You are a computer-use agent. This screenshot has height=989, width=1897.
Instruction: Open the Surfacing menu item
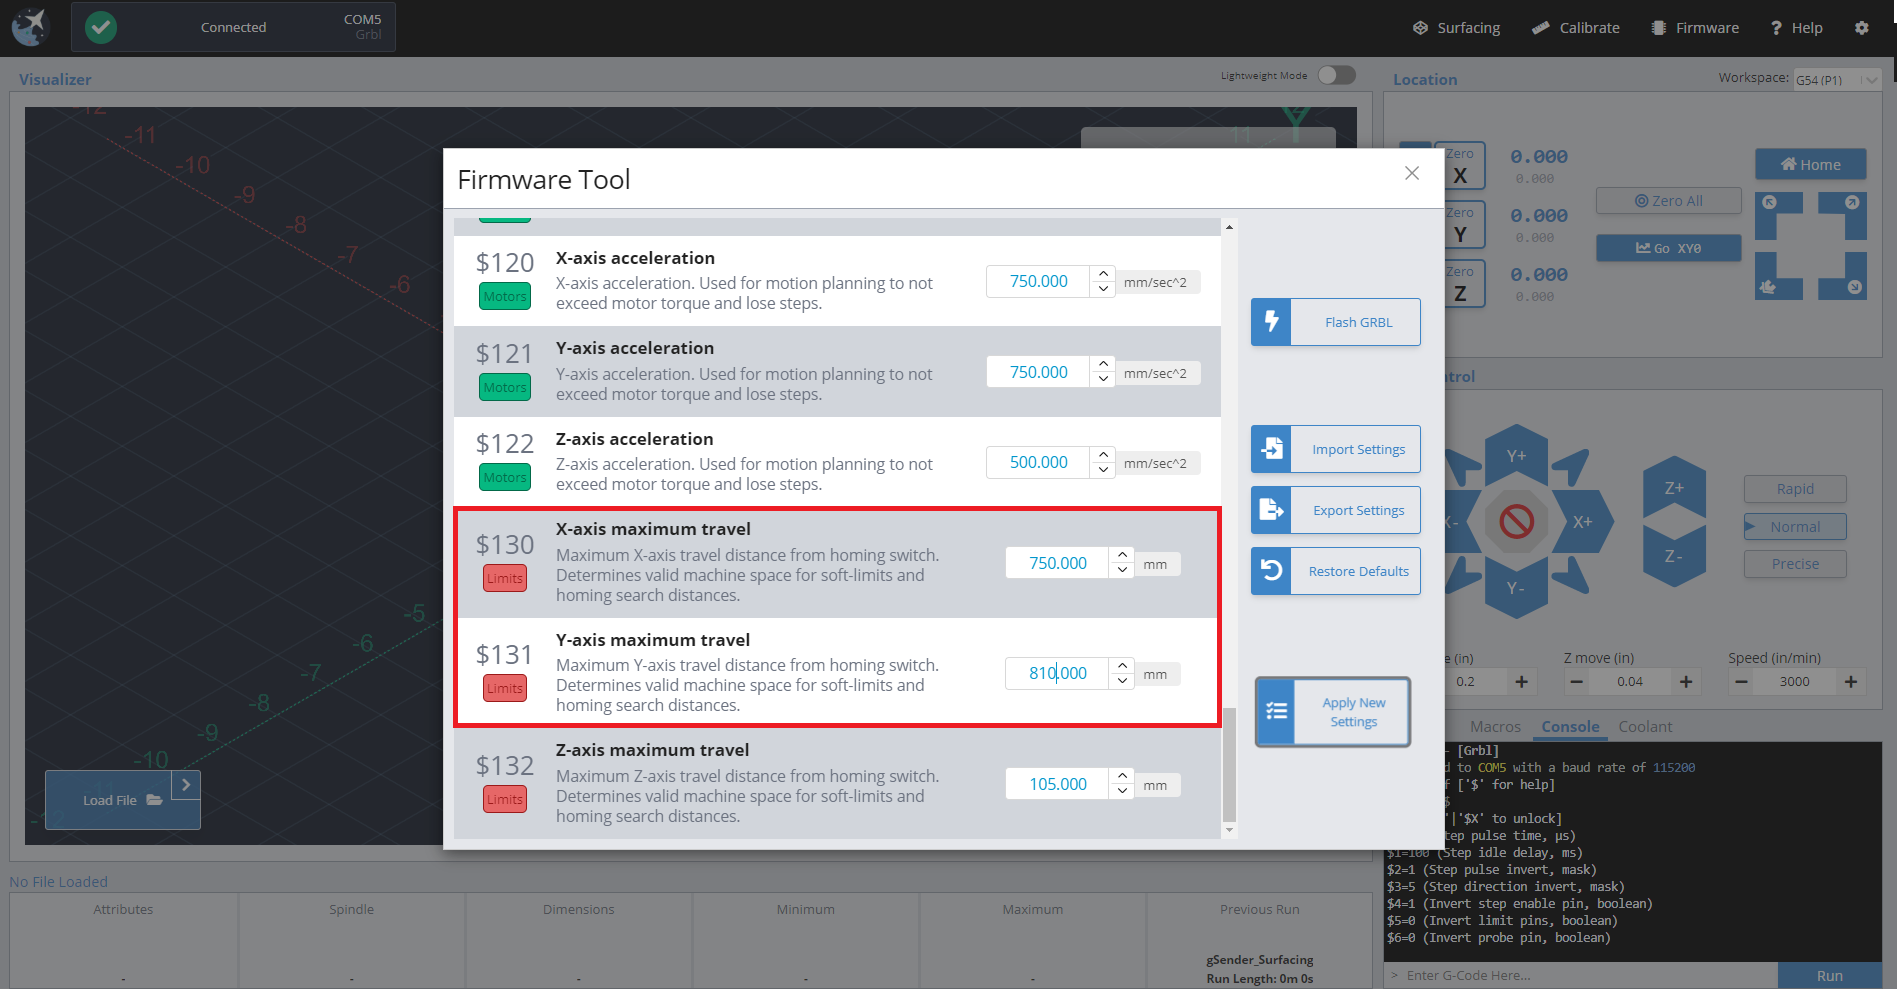[x=1456, y=28]
